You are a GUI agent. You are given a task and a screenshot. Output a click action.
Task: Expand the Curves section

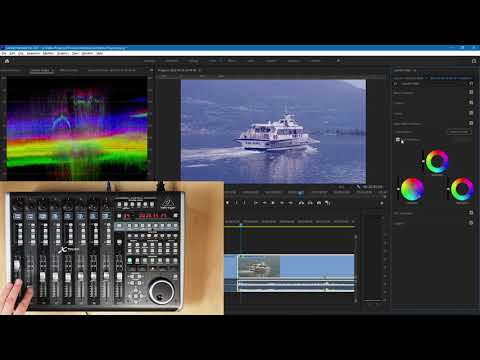[399, 114]
